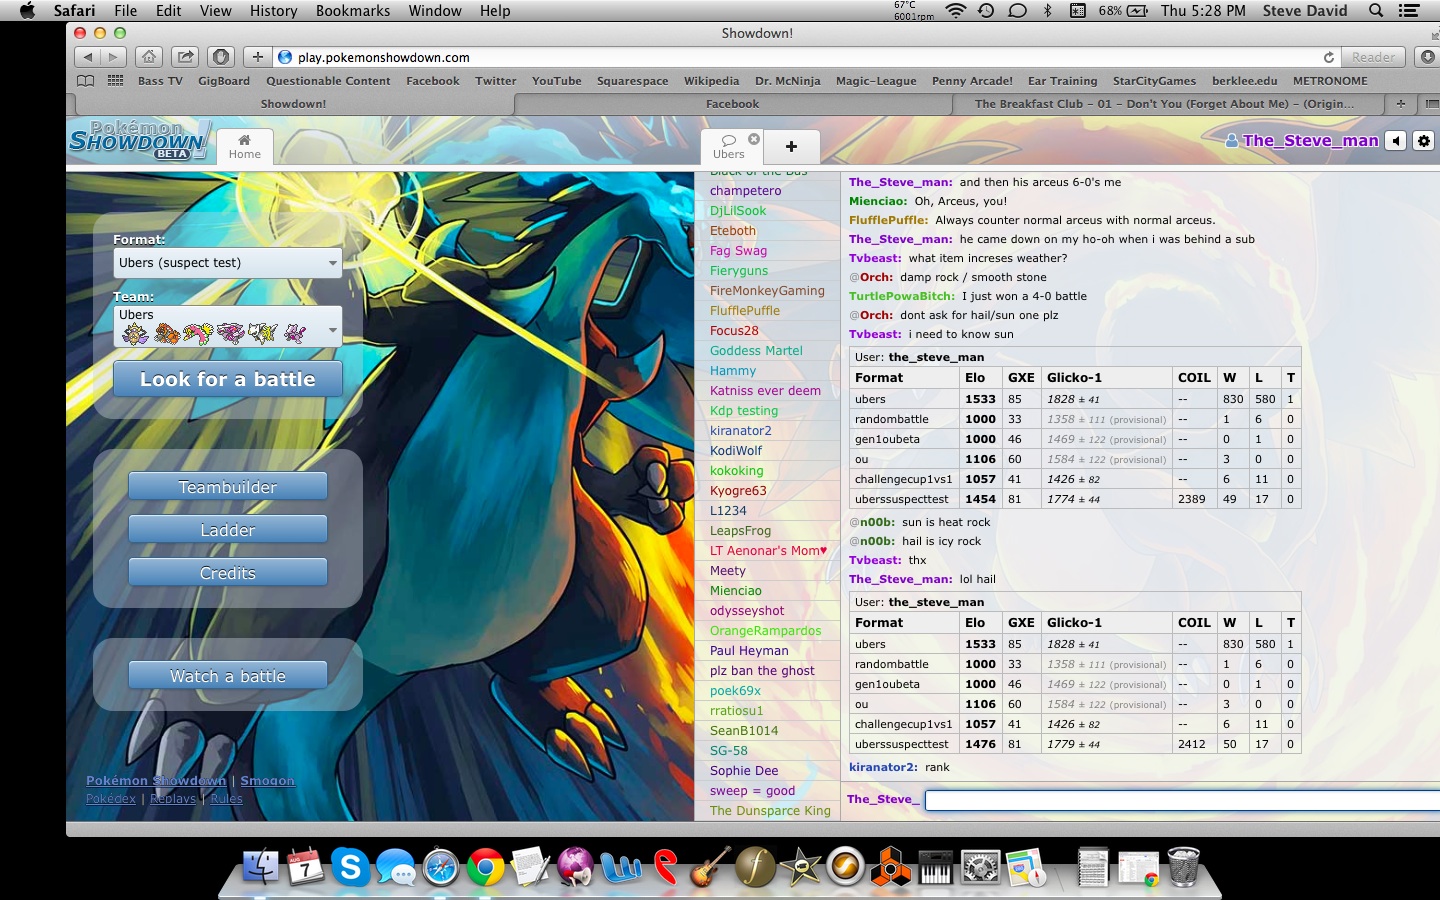Open the Bookmarks menu
Image resolution: width=1440 pixels, height=900 pixels.
coord(353,11)
